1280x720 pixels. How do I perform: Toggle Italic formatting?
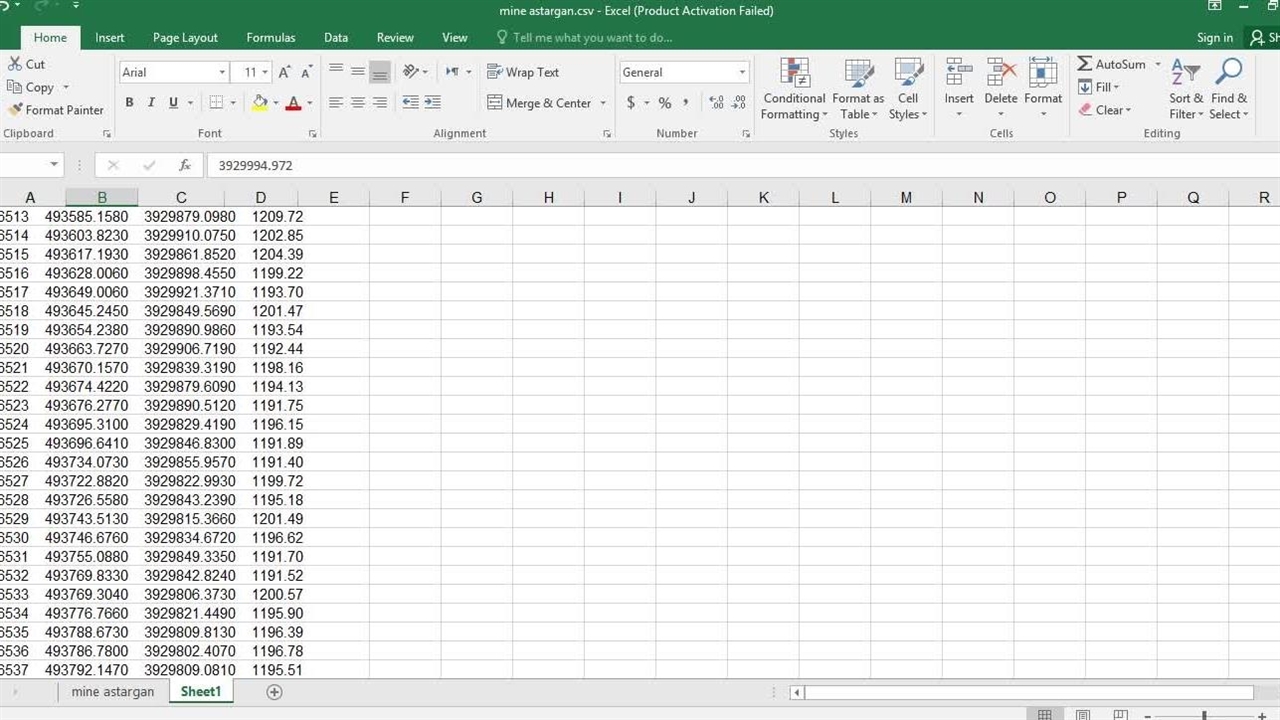pyautogui.click(x=151, y=102)
